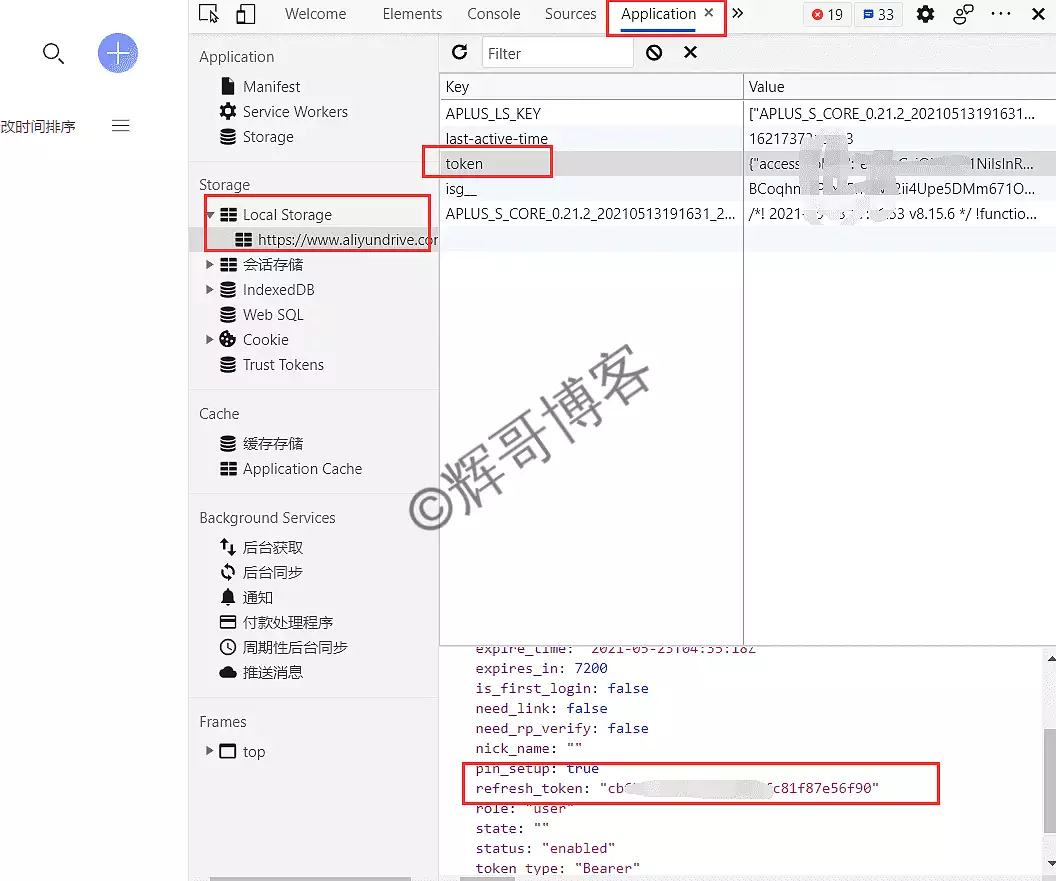
Task: Click the search magnifier icon
Action: click(53, 53)
